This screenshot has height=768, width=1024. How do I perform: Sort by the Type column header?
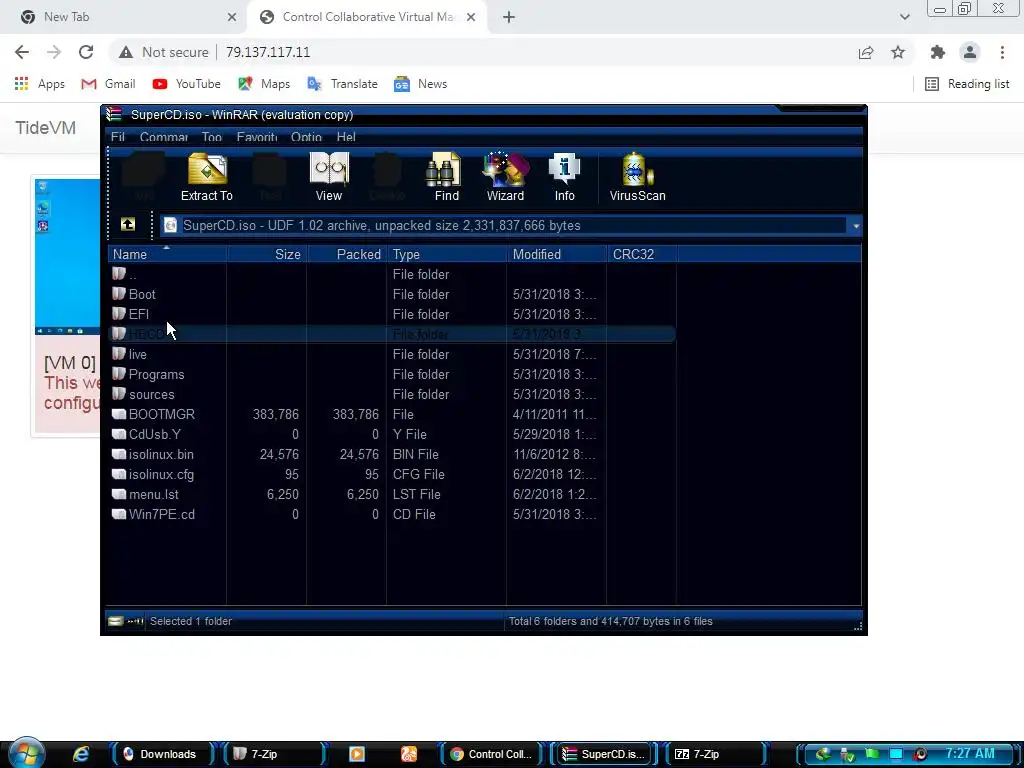click(x=447, y=254)
